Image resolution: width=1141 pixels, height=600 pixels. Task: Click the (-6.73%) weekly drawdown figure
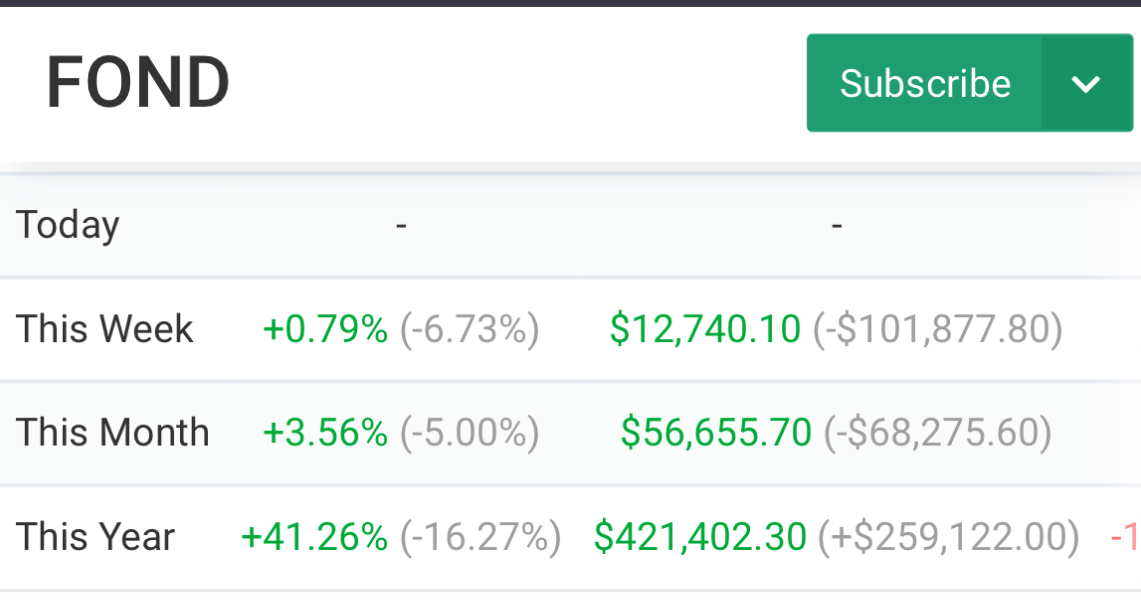pyautogui.click(x=470, y=329)
